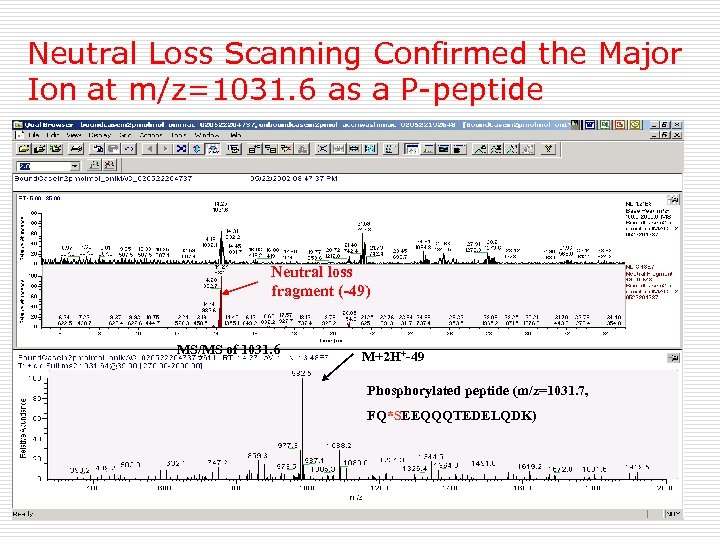Open the combo box dropdown arrow
This screenshot has width=720, height=540.
coord(74,166)
